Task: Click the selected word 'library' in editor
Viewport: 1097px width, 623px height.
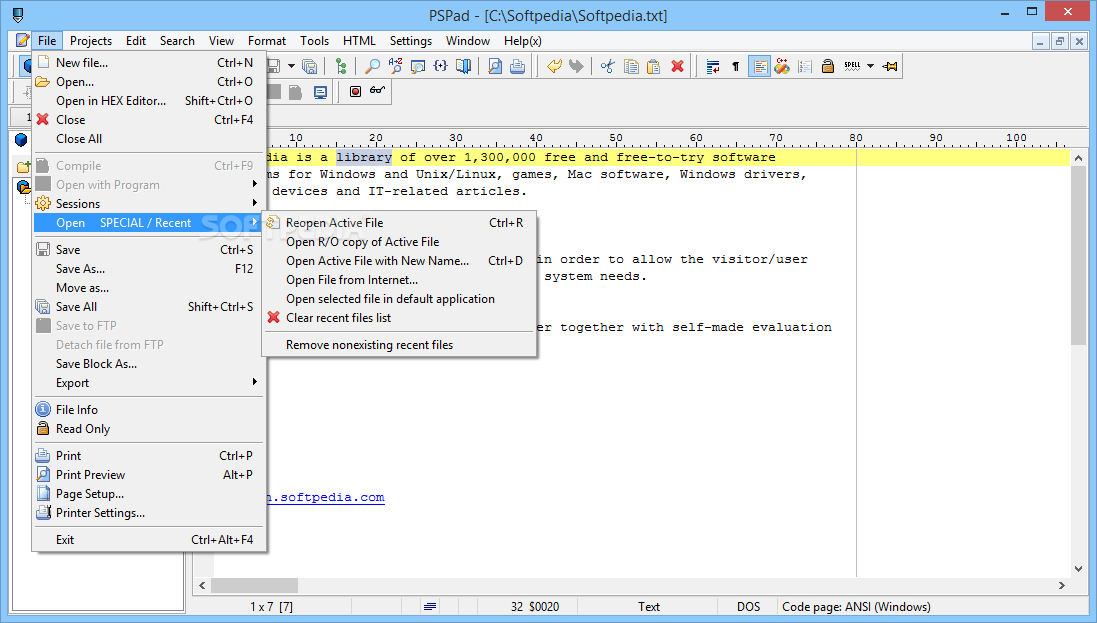Action: click(364, 158)
